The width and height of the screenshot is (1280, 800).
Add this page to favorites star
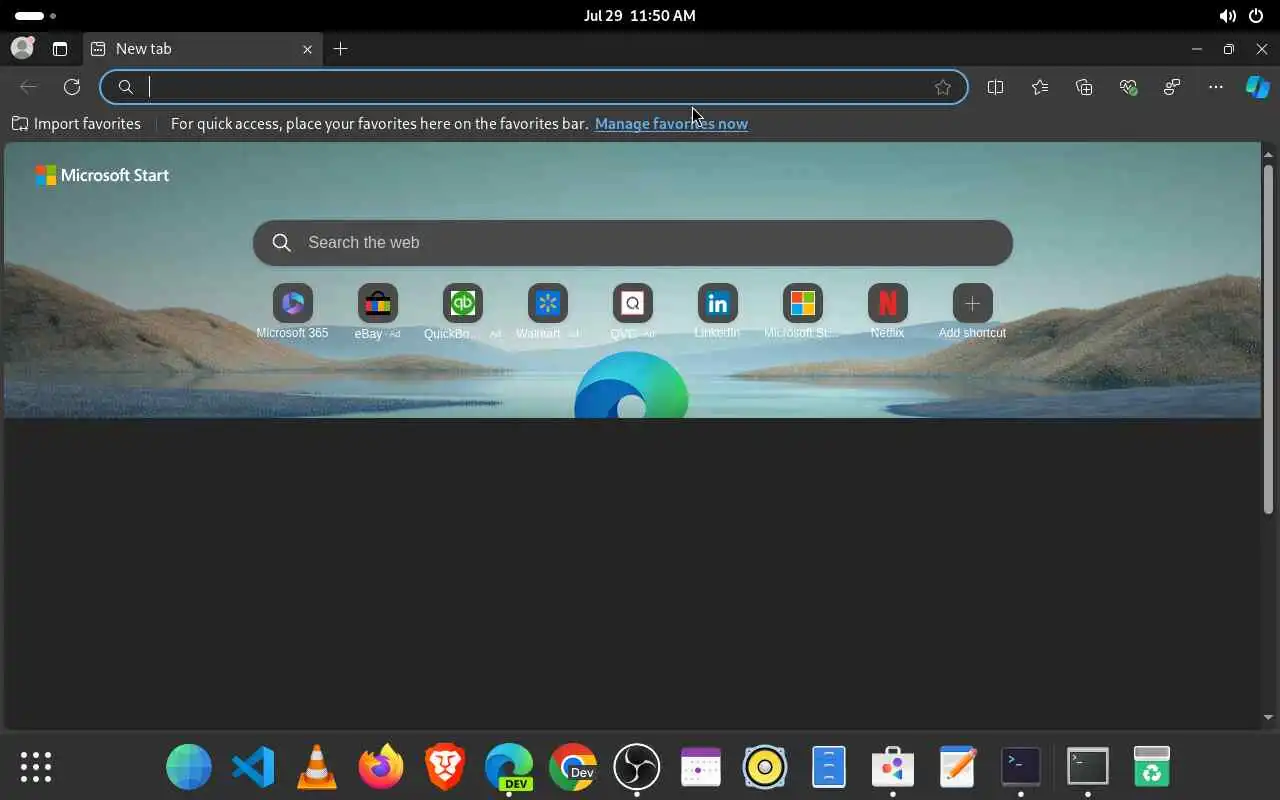(x=942, y=87)
